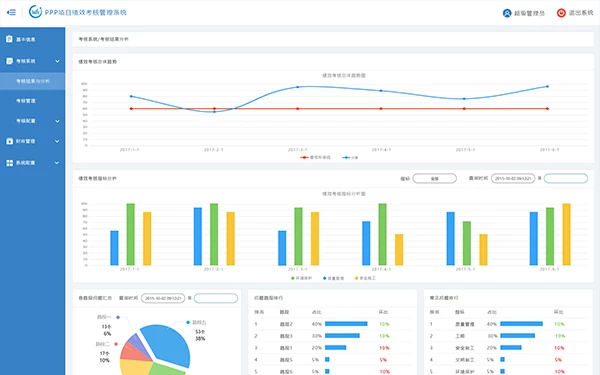The height and width of the screenshot is (375, 600).
Task: Expand the 考核配置 chevron arrow
Action: (57, 121)
